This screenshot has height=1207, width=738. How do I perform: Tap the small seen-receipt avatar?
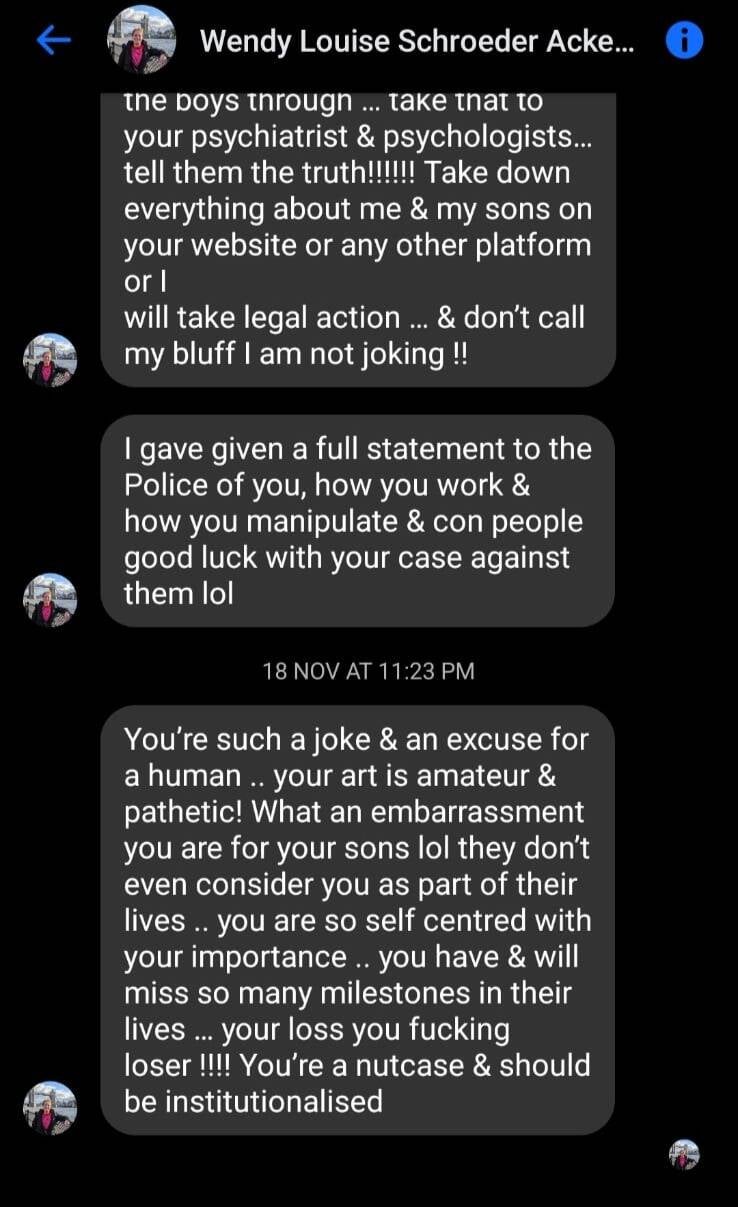coord(684,1155)
